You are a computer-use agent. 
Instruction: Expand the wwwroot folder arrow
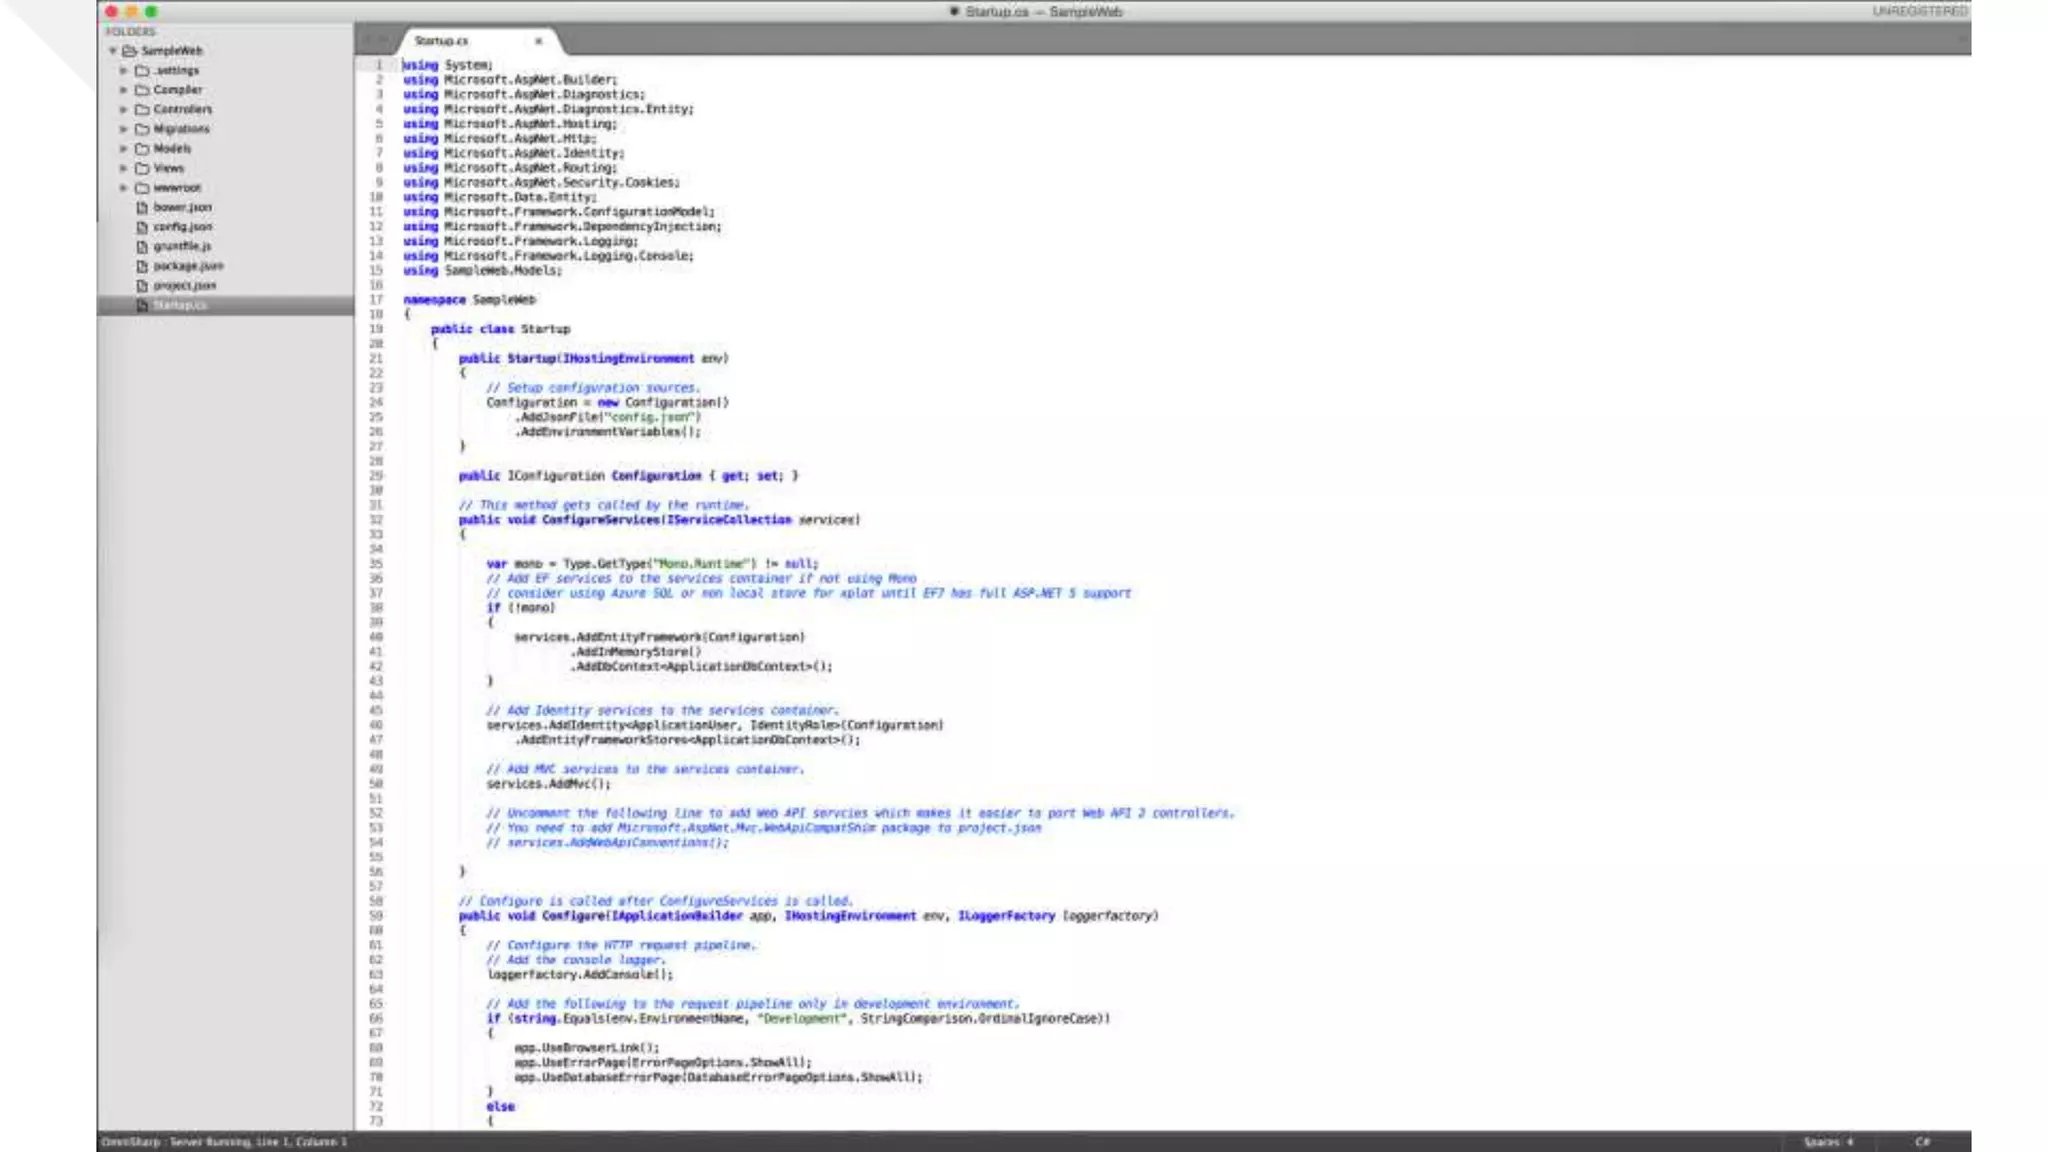pyautogui.click(x=124, y=188)
